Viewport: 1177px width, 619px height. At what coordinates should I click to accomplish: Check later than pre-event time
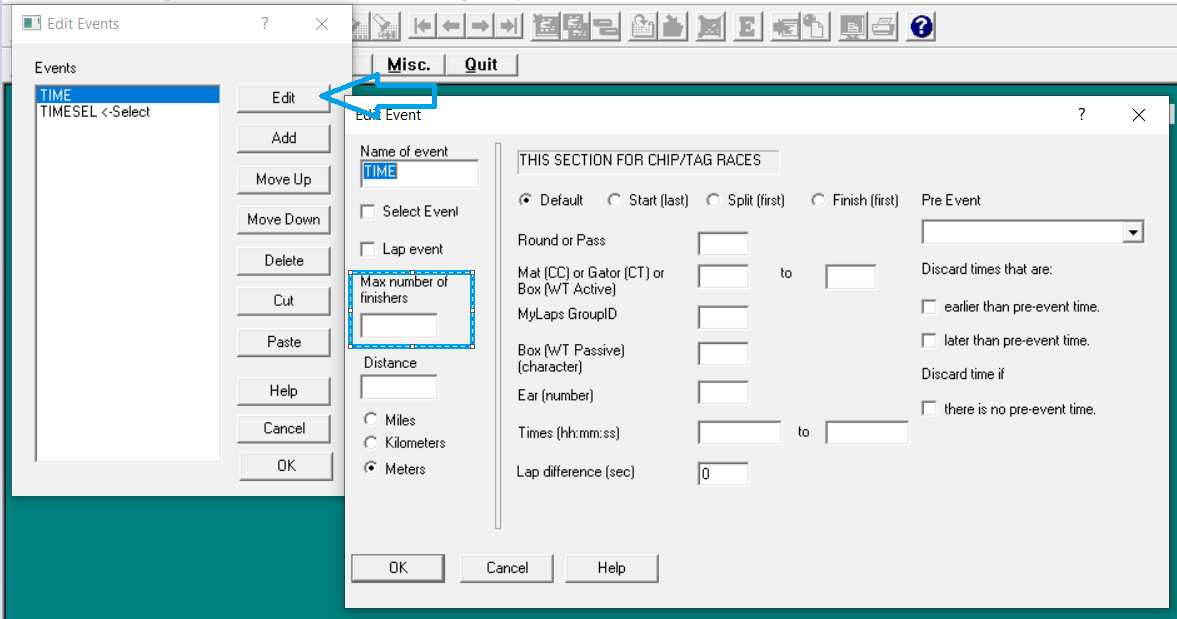point(929,341)
